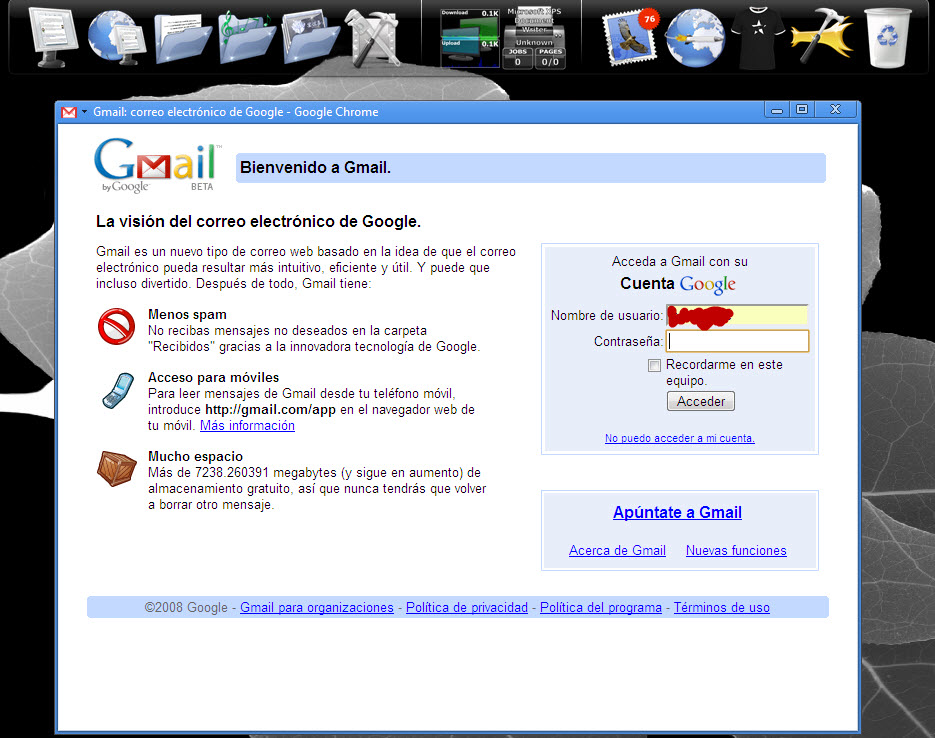Focus the Contraseña password field
Screen dimensions: 935x738
(x=737, y=341)
